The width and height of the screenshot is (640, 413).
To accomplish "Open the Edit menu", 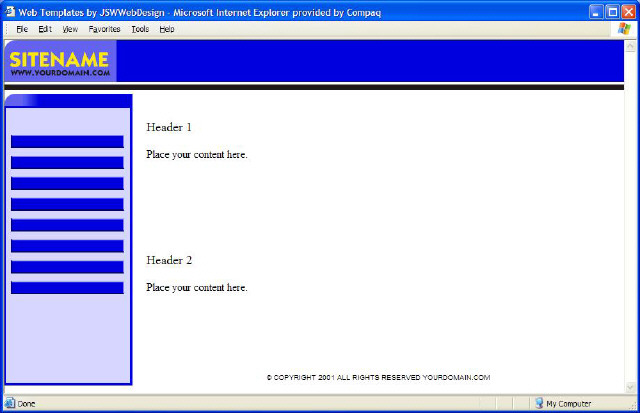I will coord(45,29).
